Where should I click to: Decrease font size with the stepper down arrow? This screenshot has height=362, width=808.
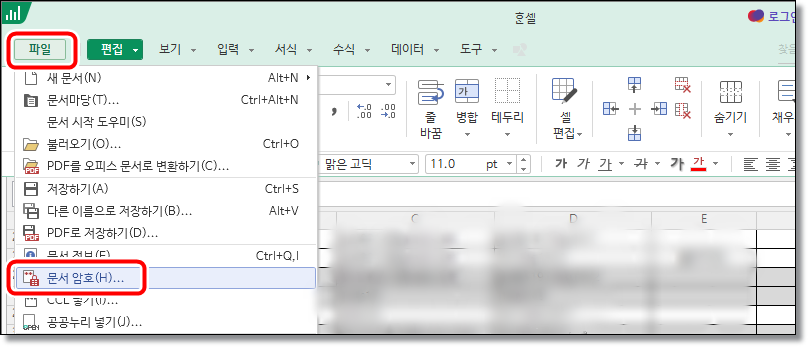point(524,169)
